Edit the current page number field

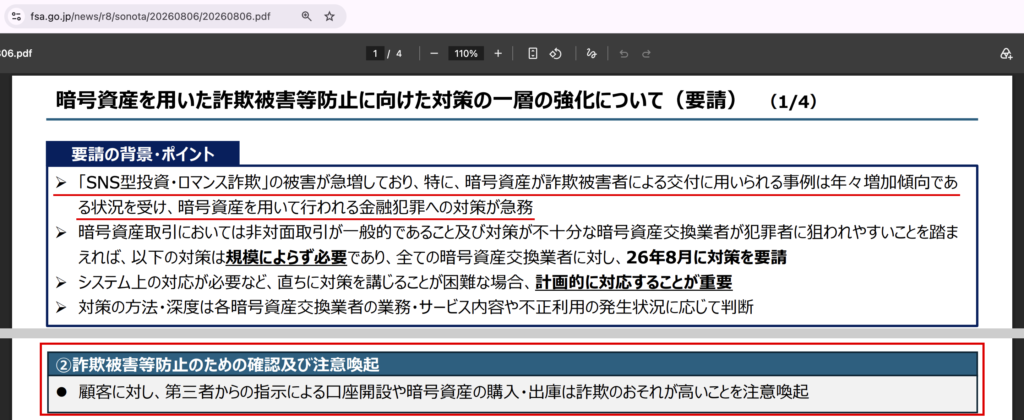[x=374, y=54]
